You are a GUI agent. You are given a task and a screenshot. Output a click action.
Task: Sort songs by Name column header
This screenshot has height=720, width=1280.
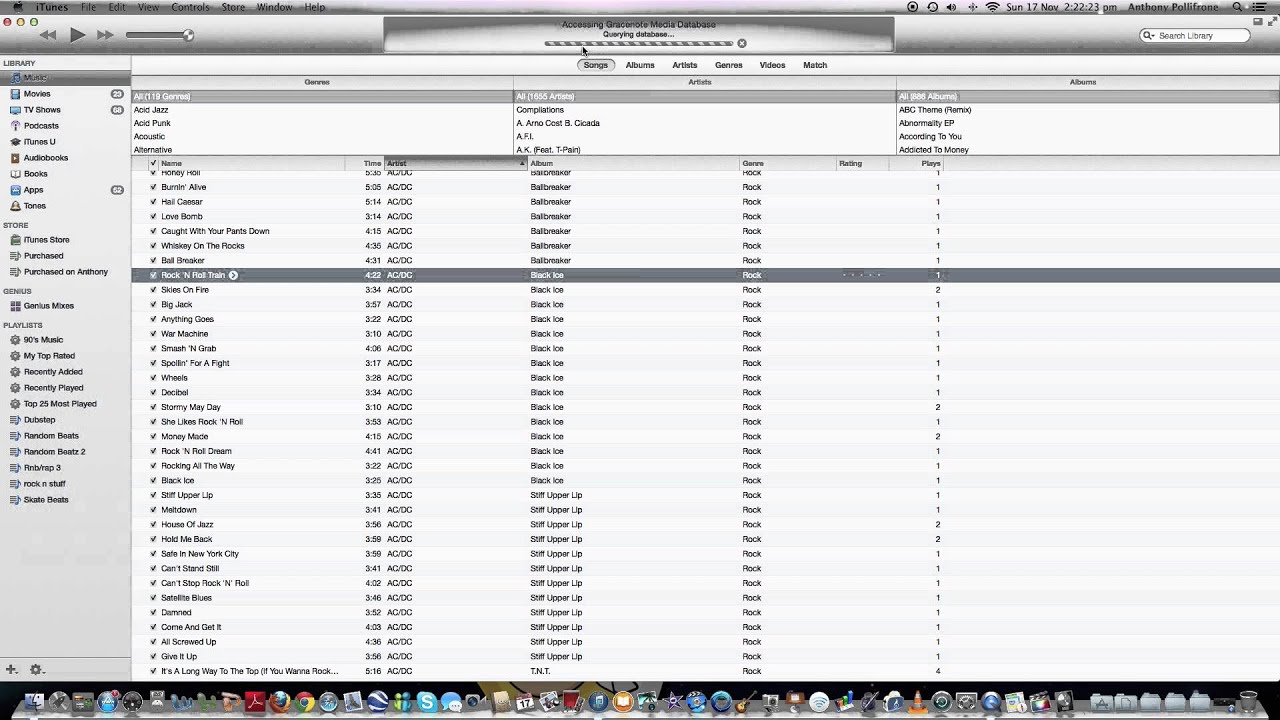click(x=252, y=163)
